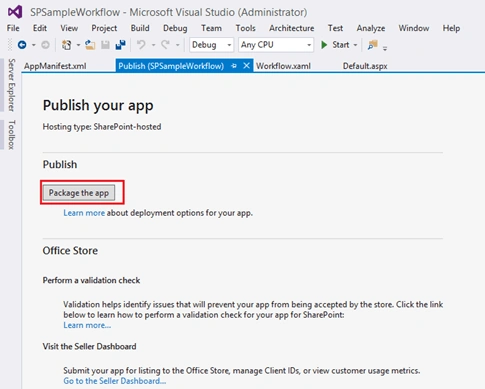Open the validation check Learn more link

click(87, 325)
